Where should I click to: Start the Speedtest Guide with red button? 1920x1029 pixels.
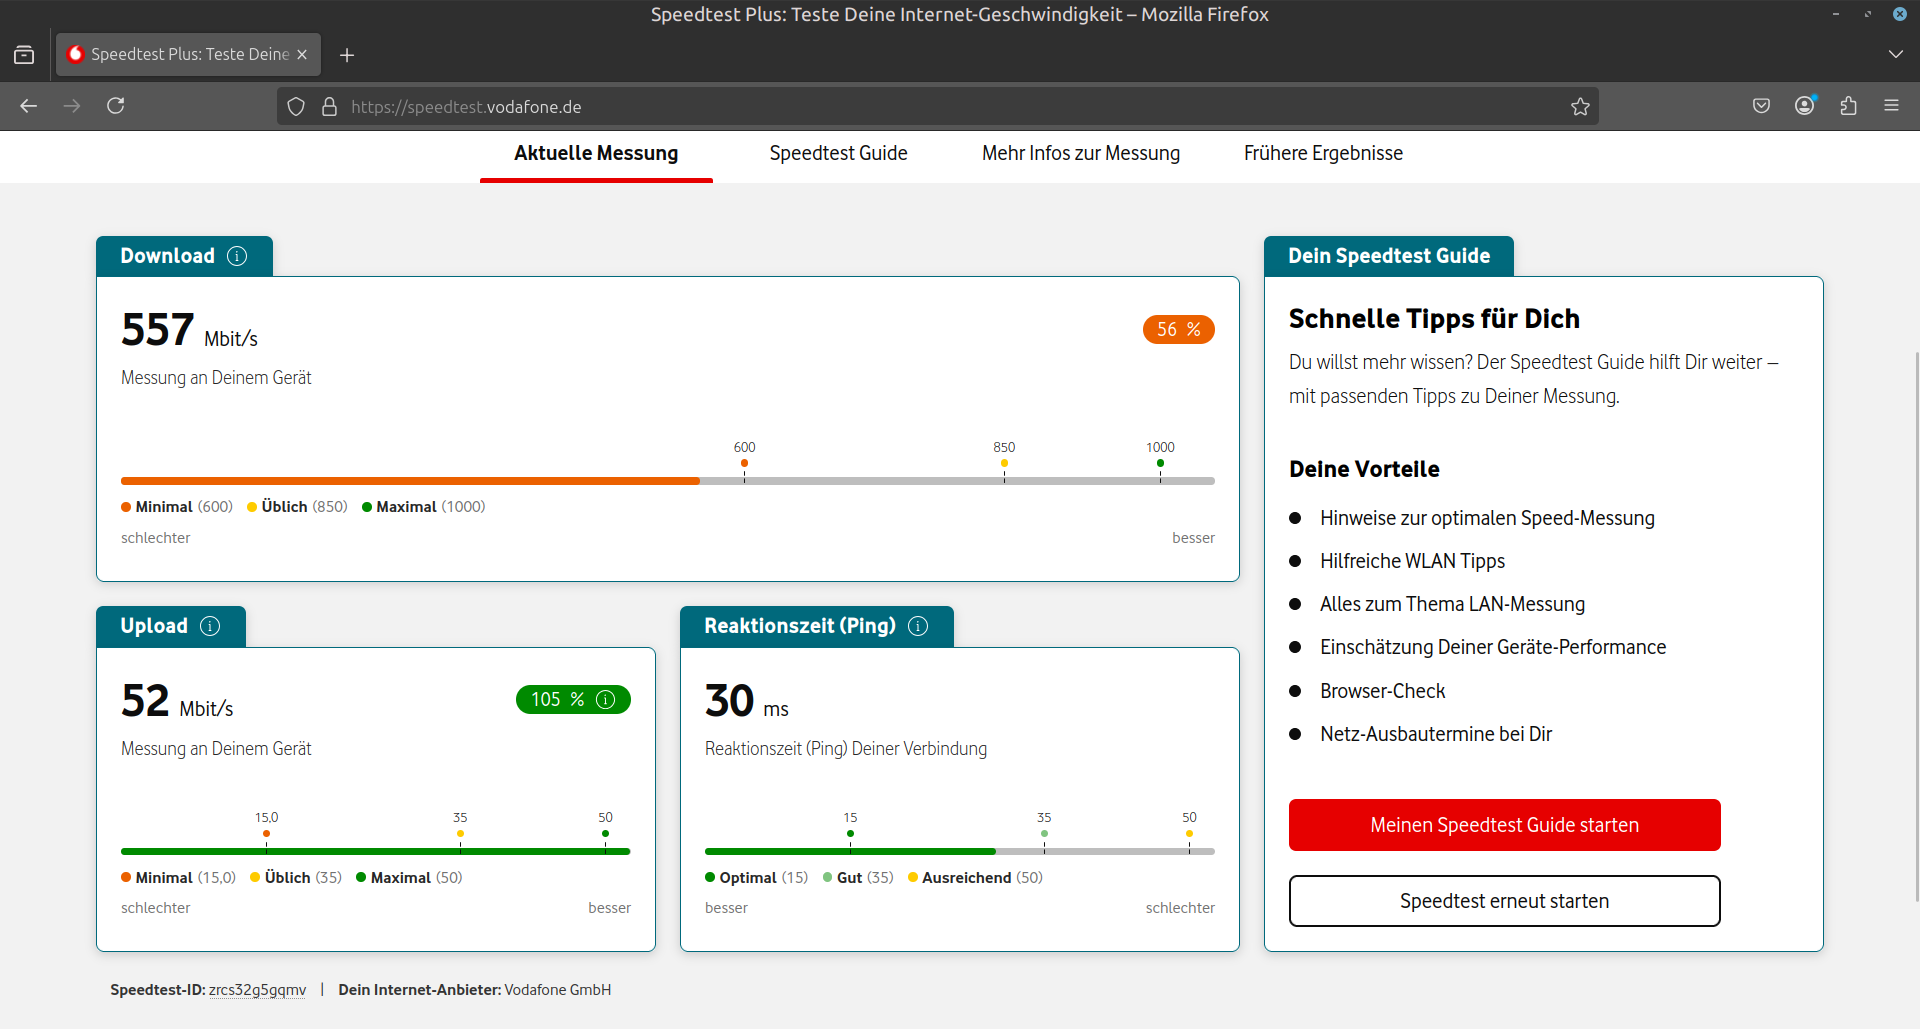(1504, 825)
